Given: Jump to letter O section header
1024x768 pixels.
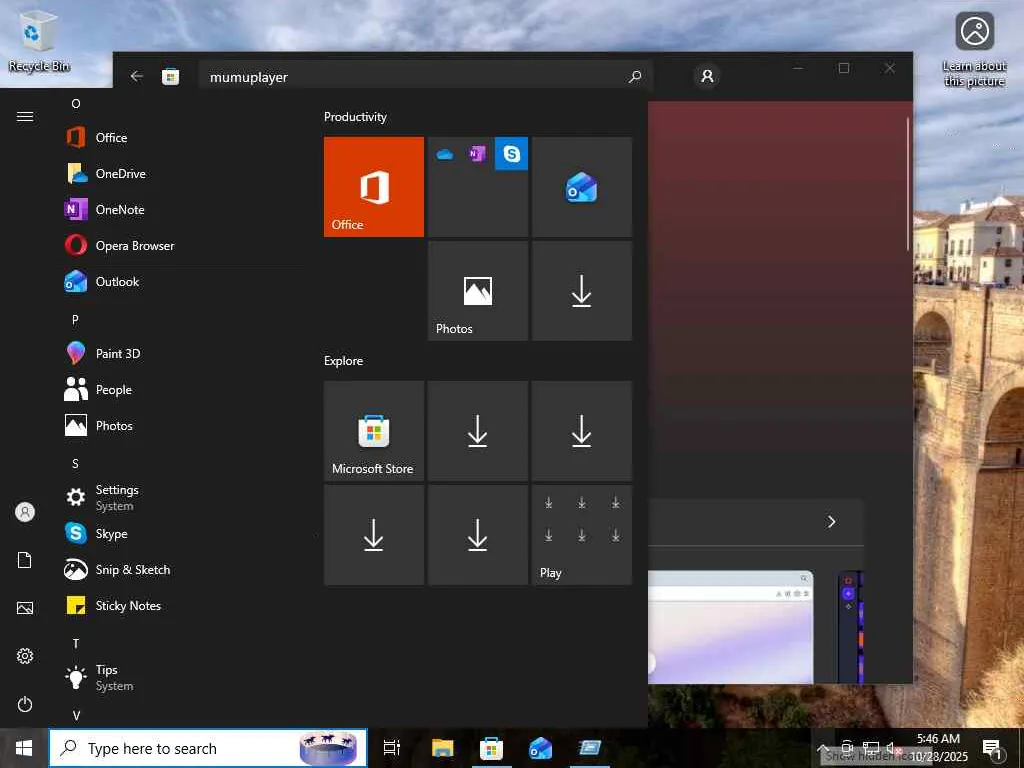Looking at the screenshot, I should click(x=76, y=104).
